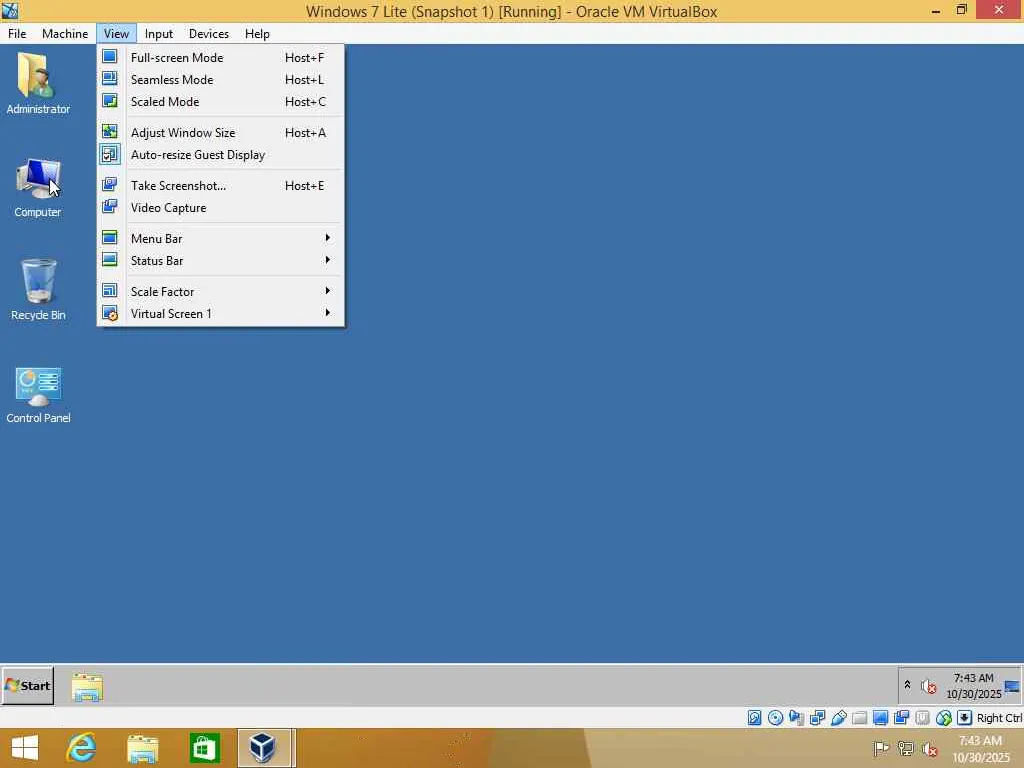Expand the Menu Bar submenu
The image size is (1024, 768).
tap(221, 238)
